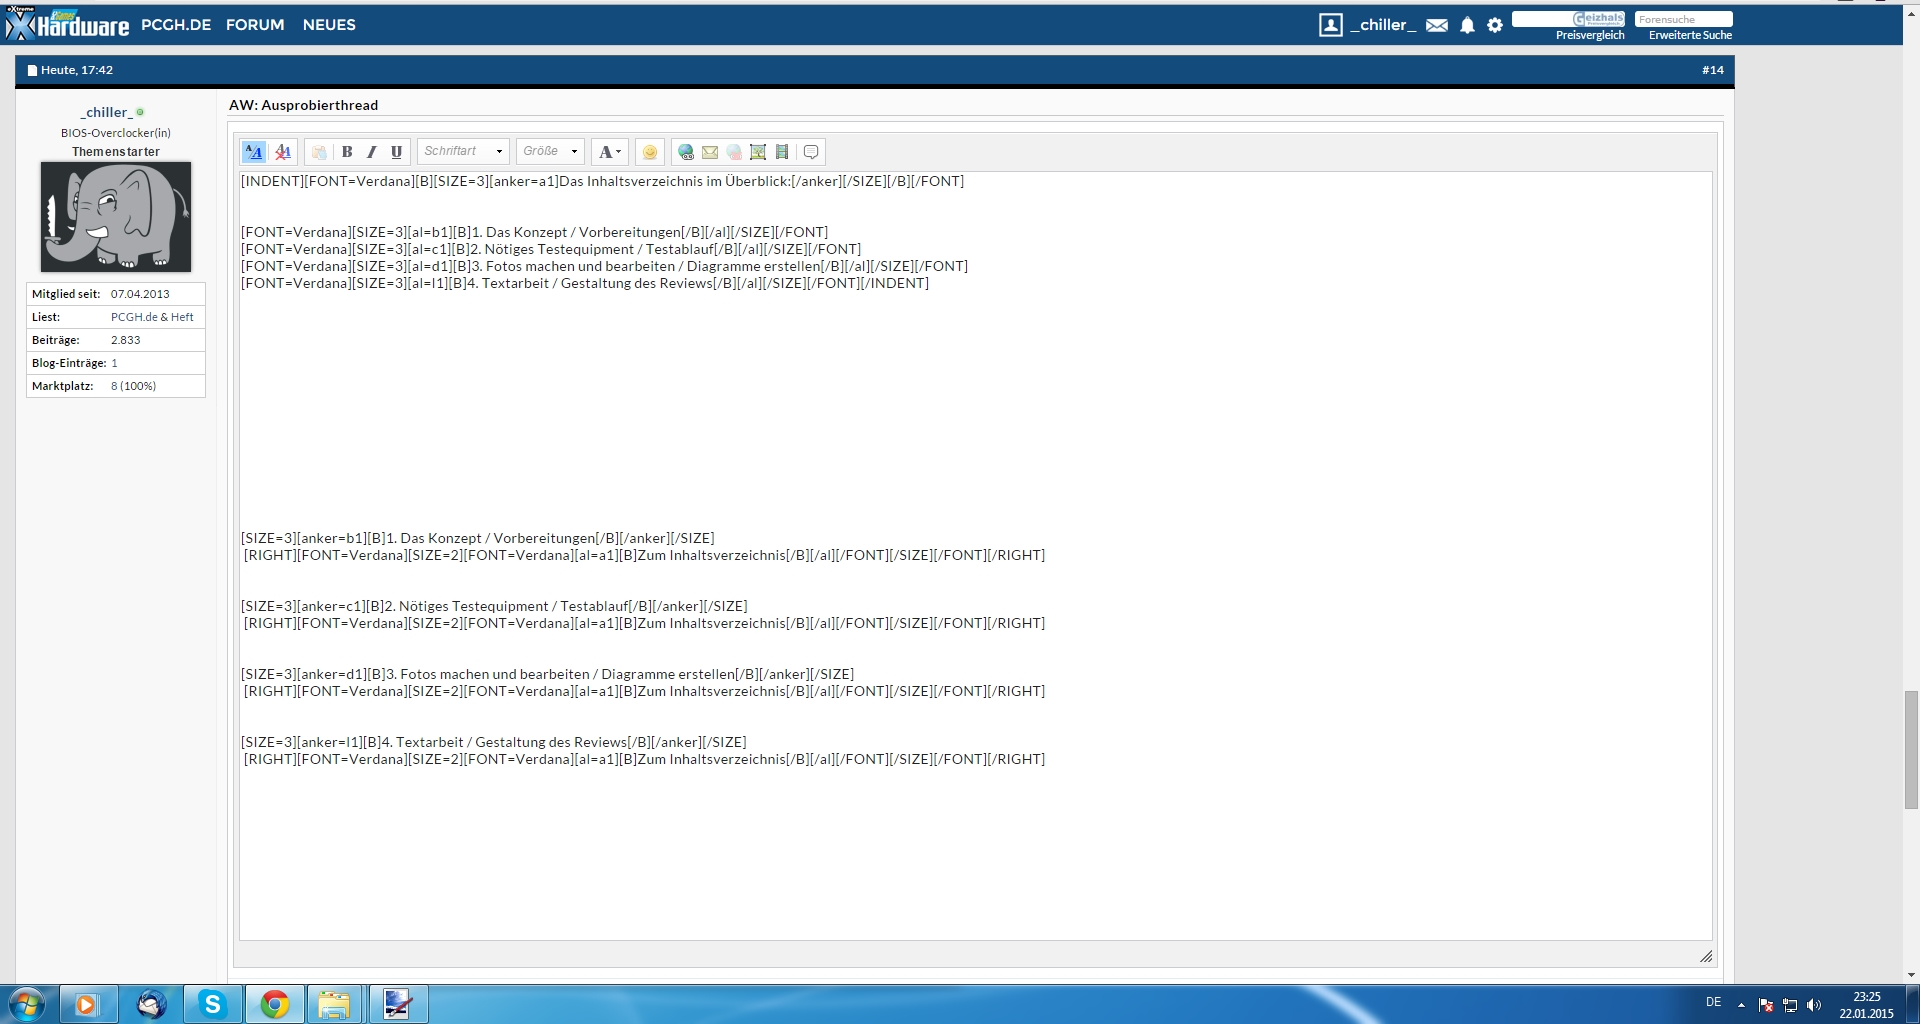Open the Thunderbird taskbar icon

pos(151,1004)
